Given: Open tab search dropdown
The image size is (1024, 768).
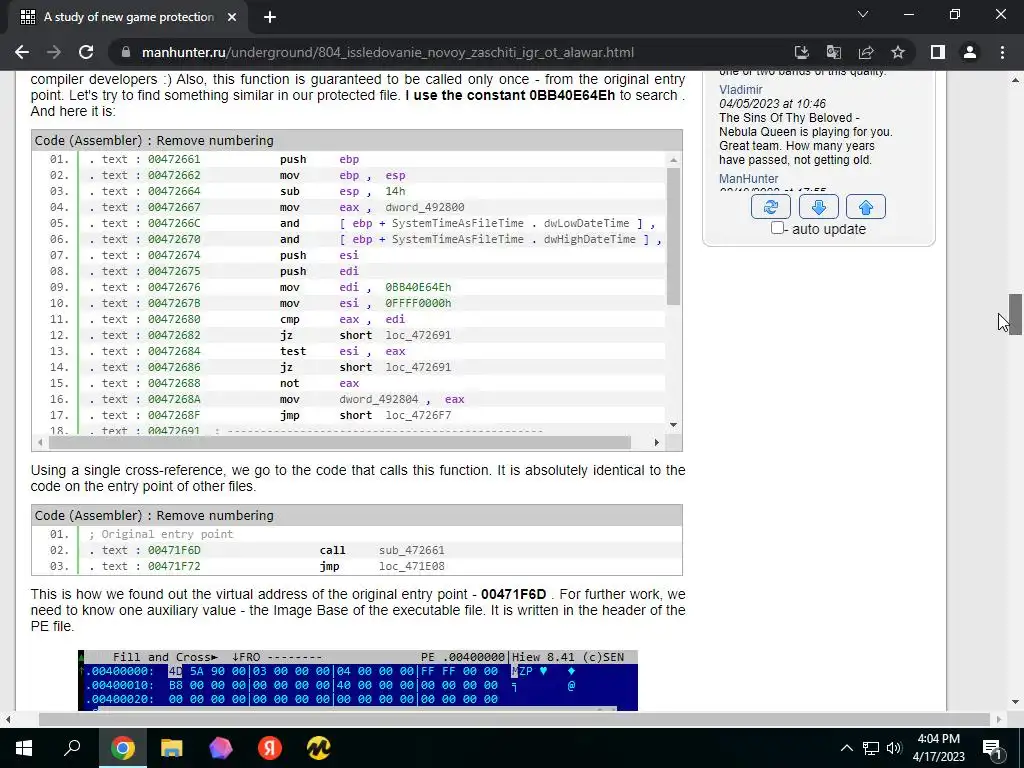Looking at the screenshot, I should tap(863, 14).
